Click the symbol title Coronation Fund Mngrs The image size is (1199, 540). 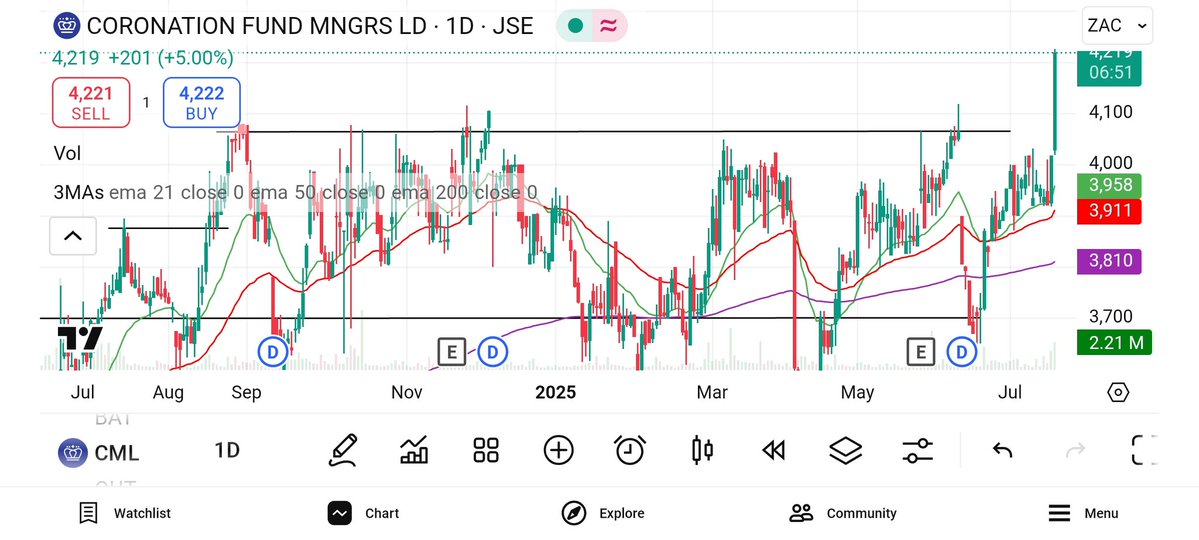310,26
